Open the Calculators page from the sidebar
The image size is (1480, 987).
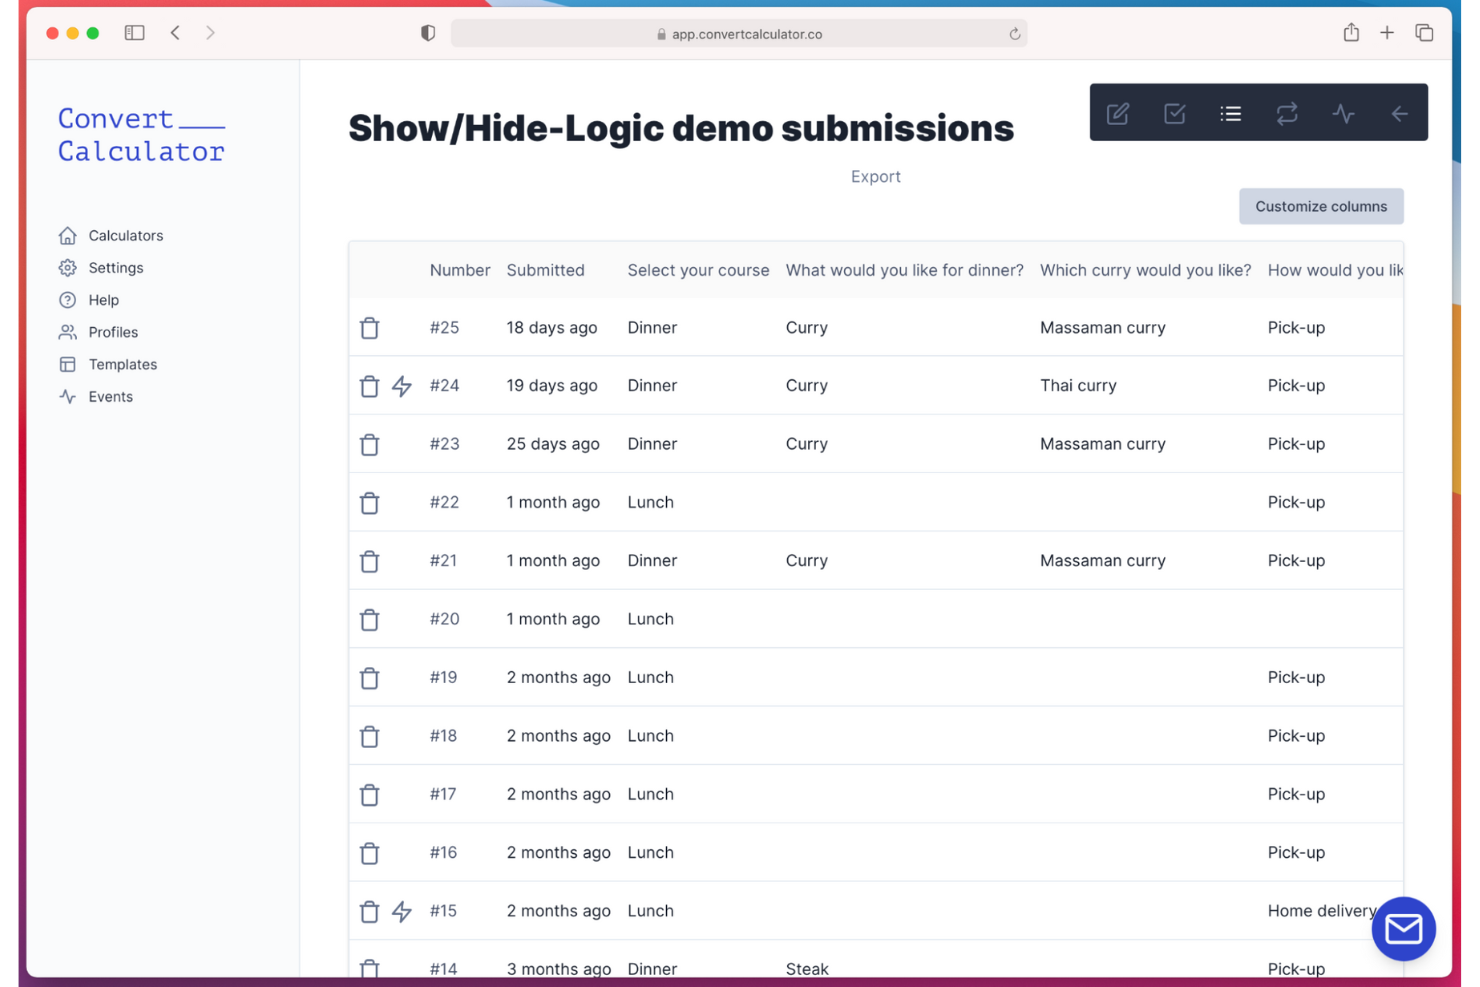125,235
